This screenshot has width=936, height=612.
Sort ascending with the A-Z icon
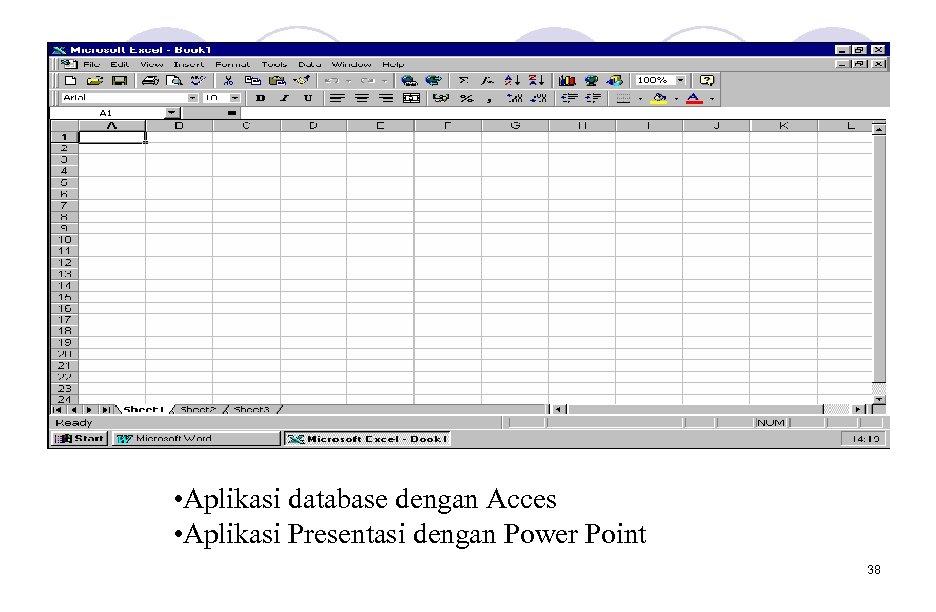pos(512,81)
